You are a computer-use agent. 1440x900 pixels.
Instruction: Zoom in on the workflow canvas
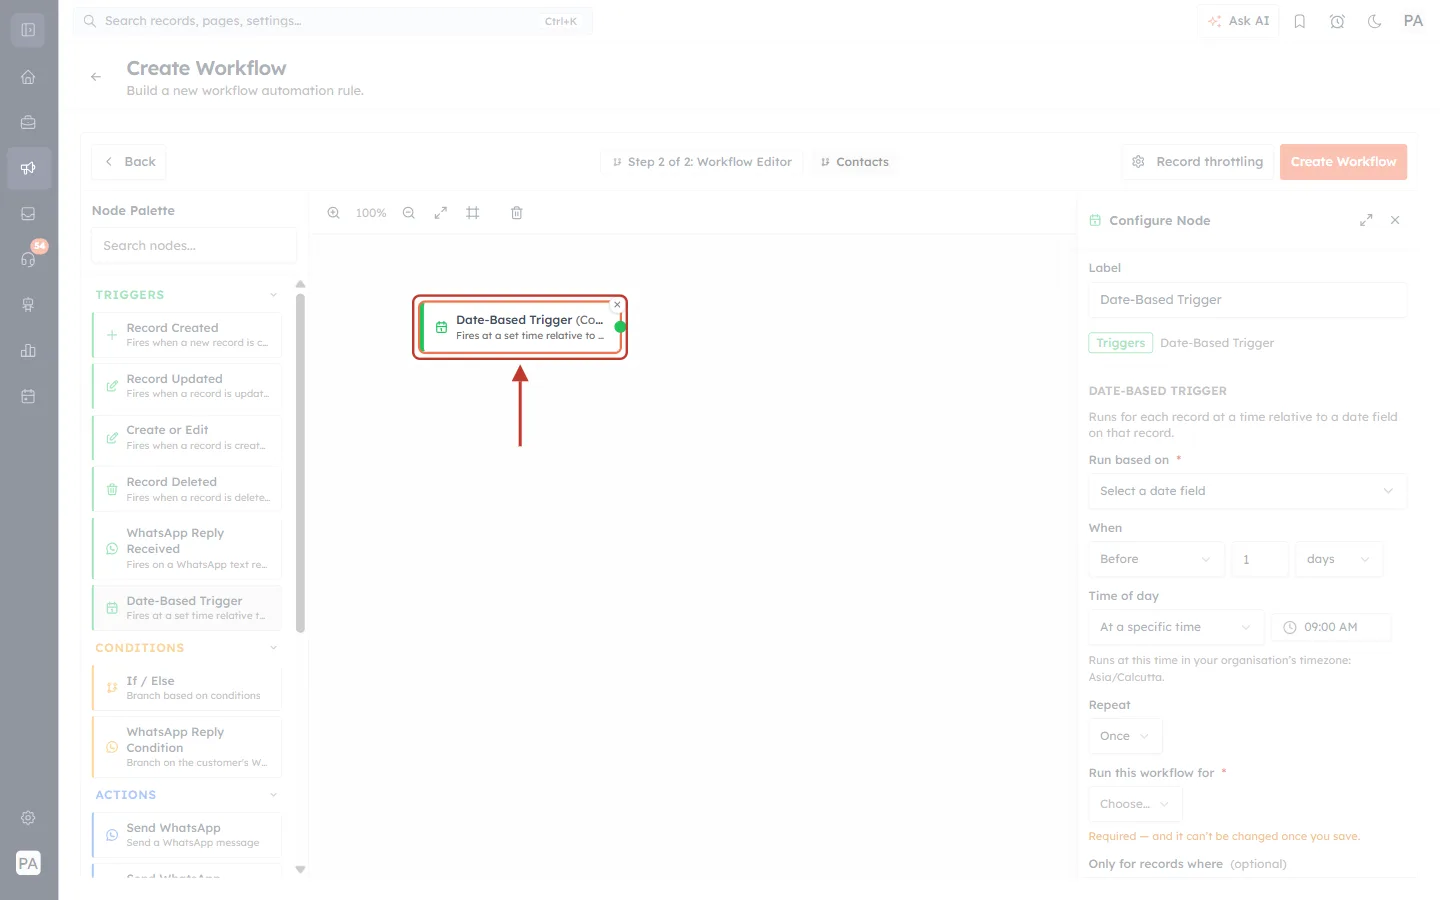tap(334, 213)
